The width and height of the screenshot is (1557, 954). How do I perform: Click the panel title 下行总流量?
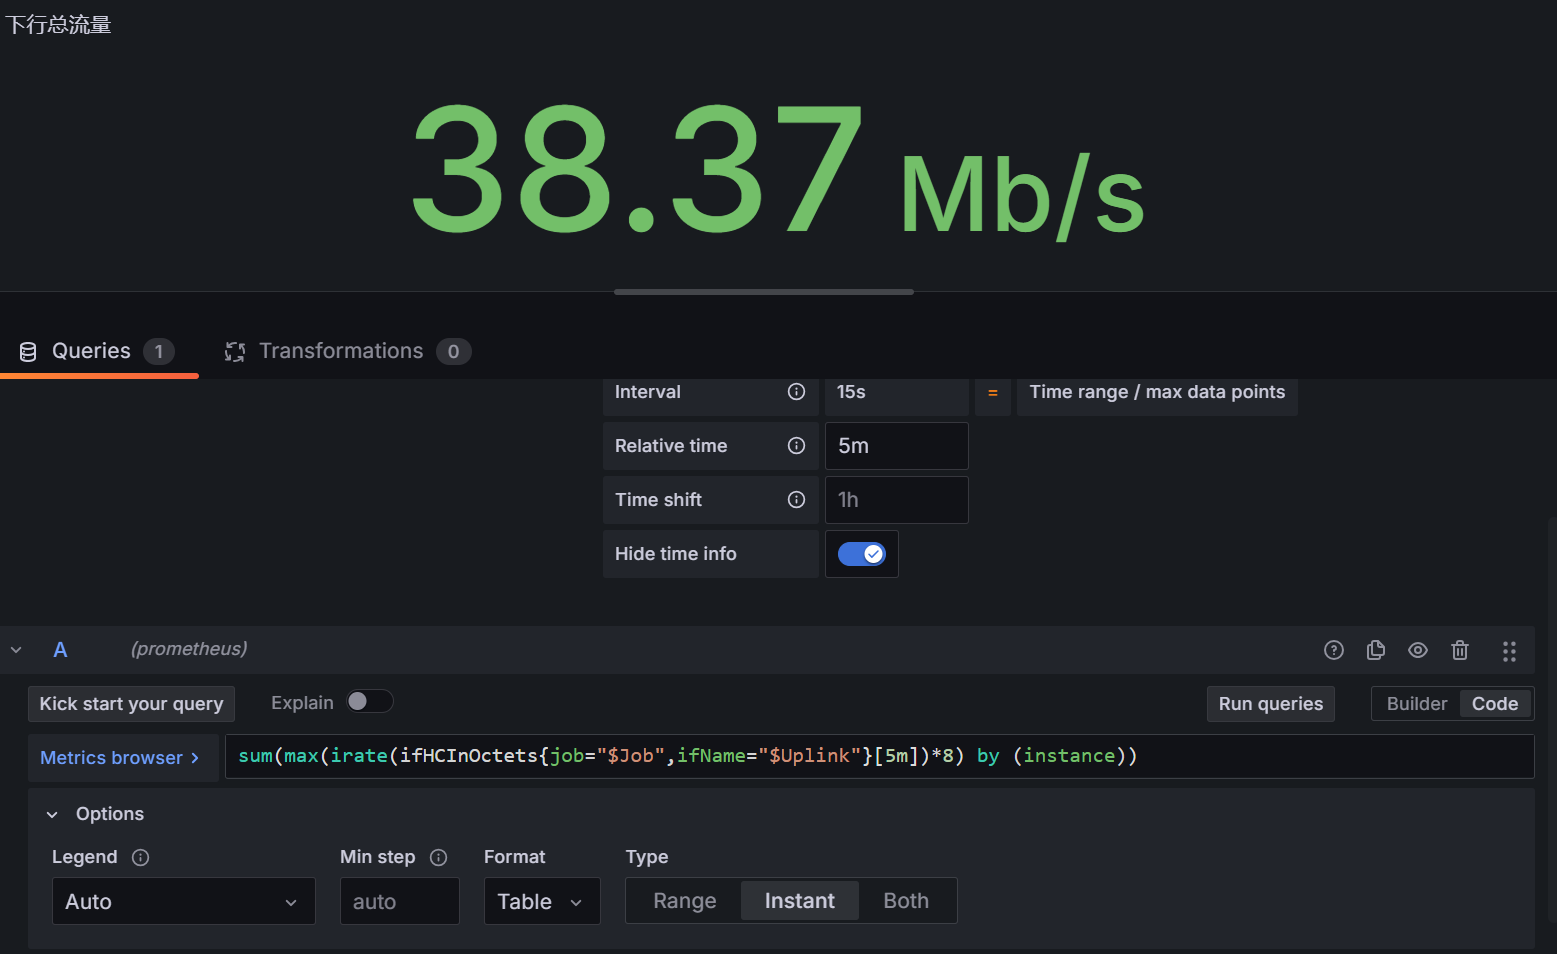pos(58,24)
